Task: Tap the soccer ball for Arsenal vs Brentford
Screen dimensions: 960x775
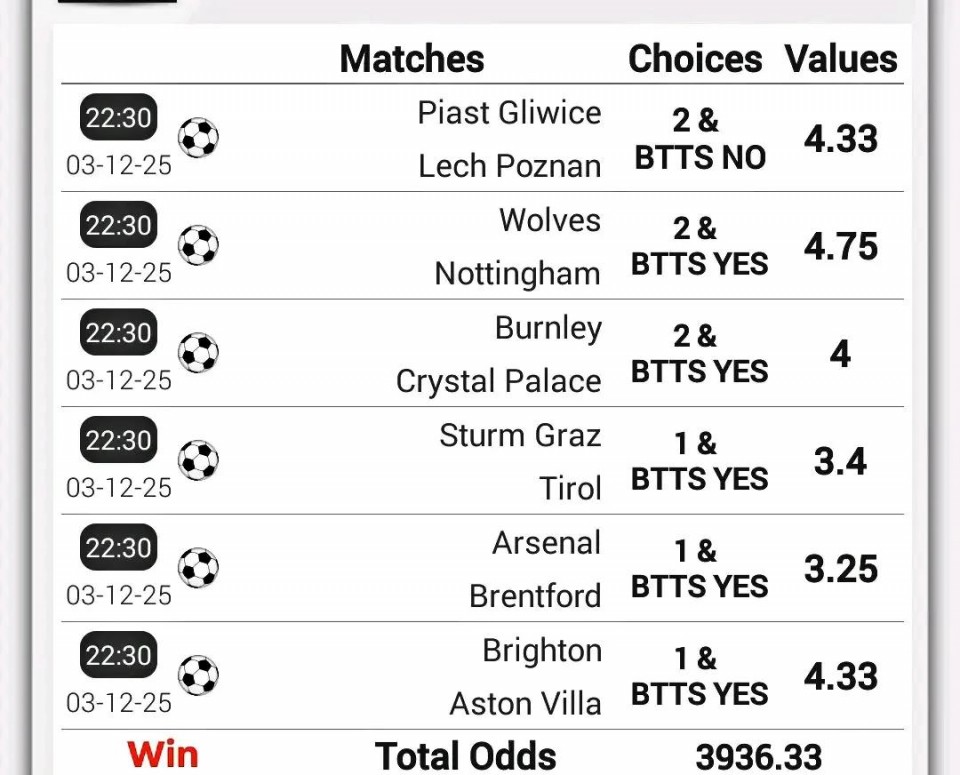Action: coord(198,568)
